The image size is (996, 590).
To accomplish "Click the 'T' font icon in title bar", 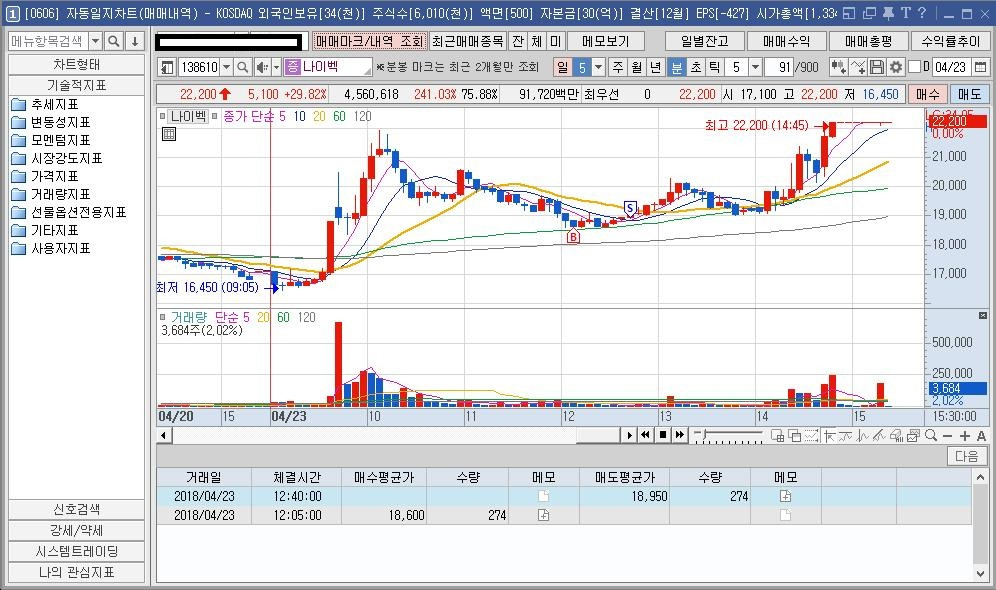I will click(x=905, y=13).
